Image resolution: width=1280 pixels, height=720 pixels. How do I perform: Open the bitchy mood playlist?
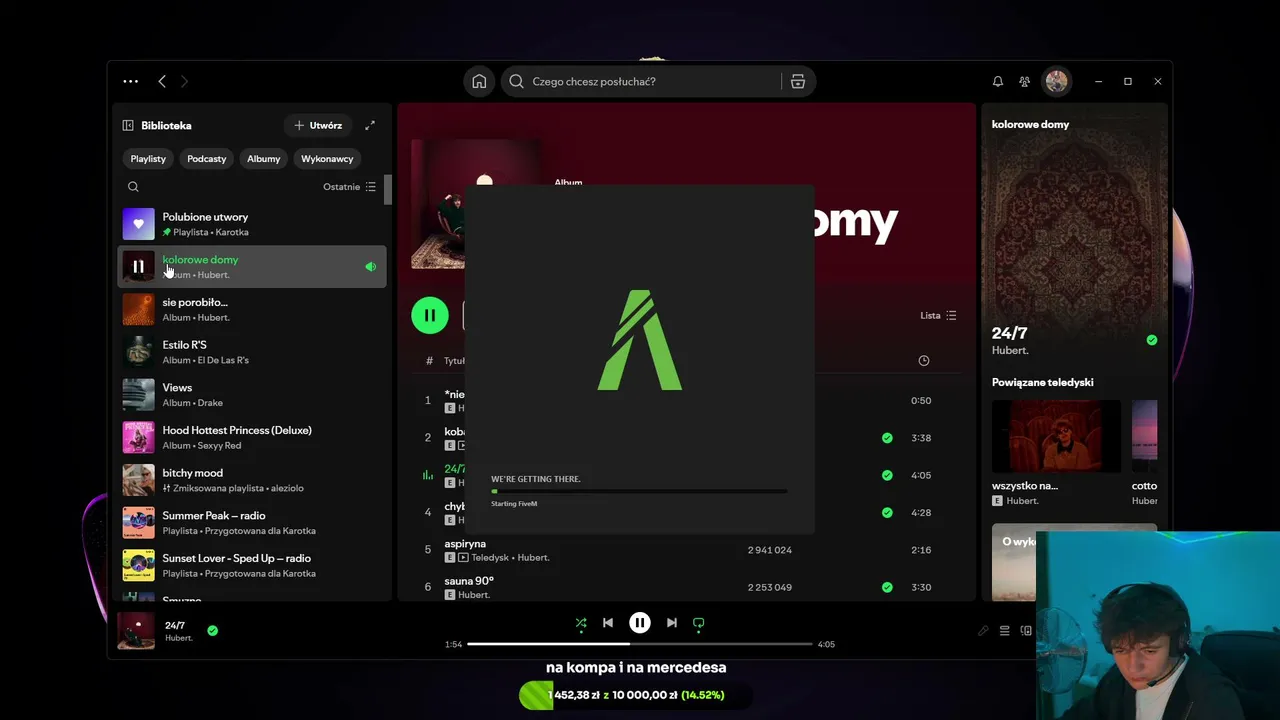click(252, 480)
